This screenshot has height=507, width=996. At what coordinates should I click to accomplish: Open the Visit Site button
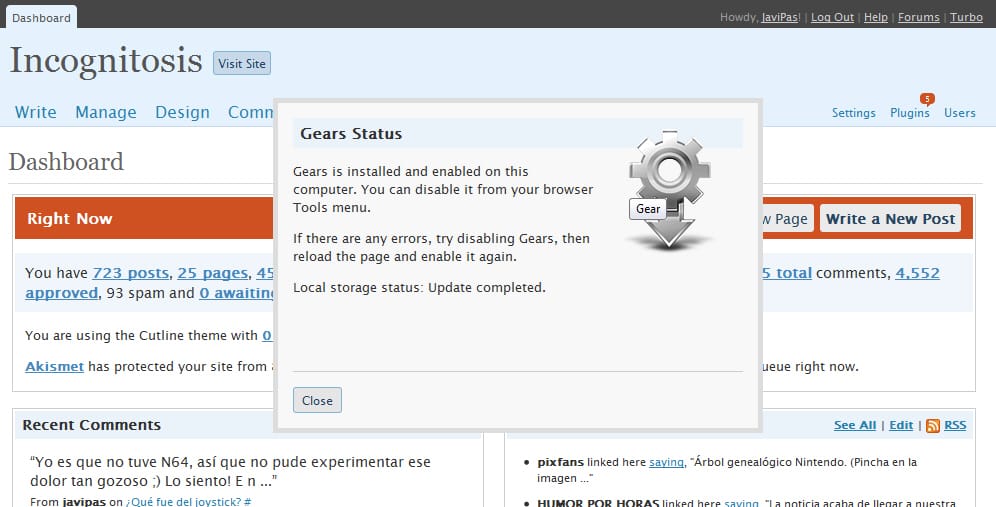(242, 63)
